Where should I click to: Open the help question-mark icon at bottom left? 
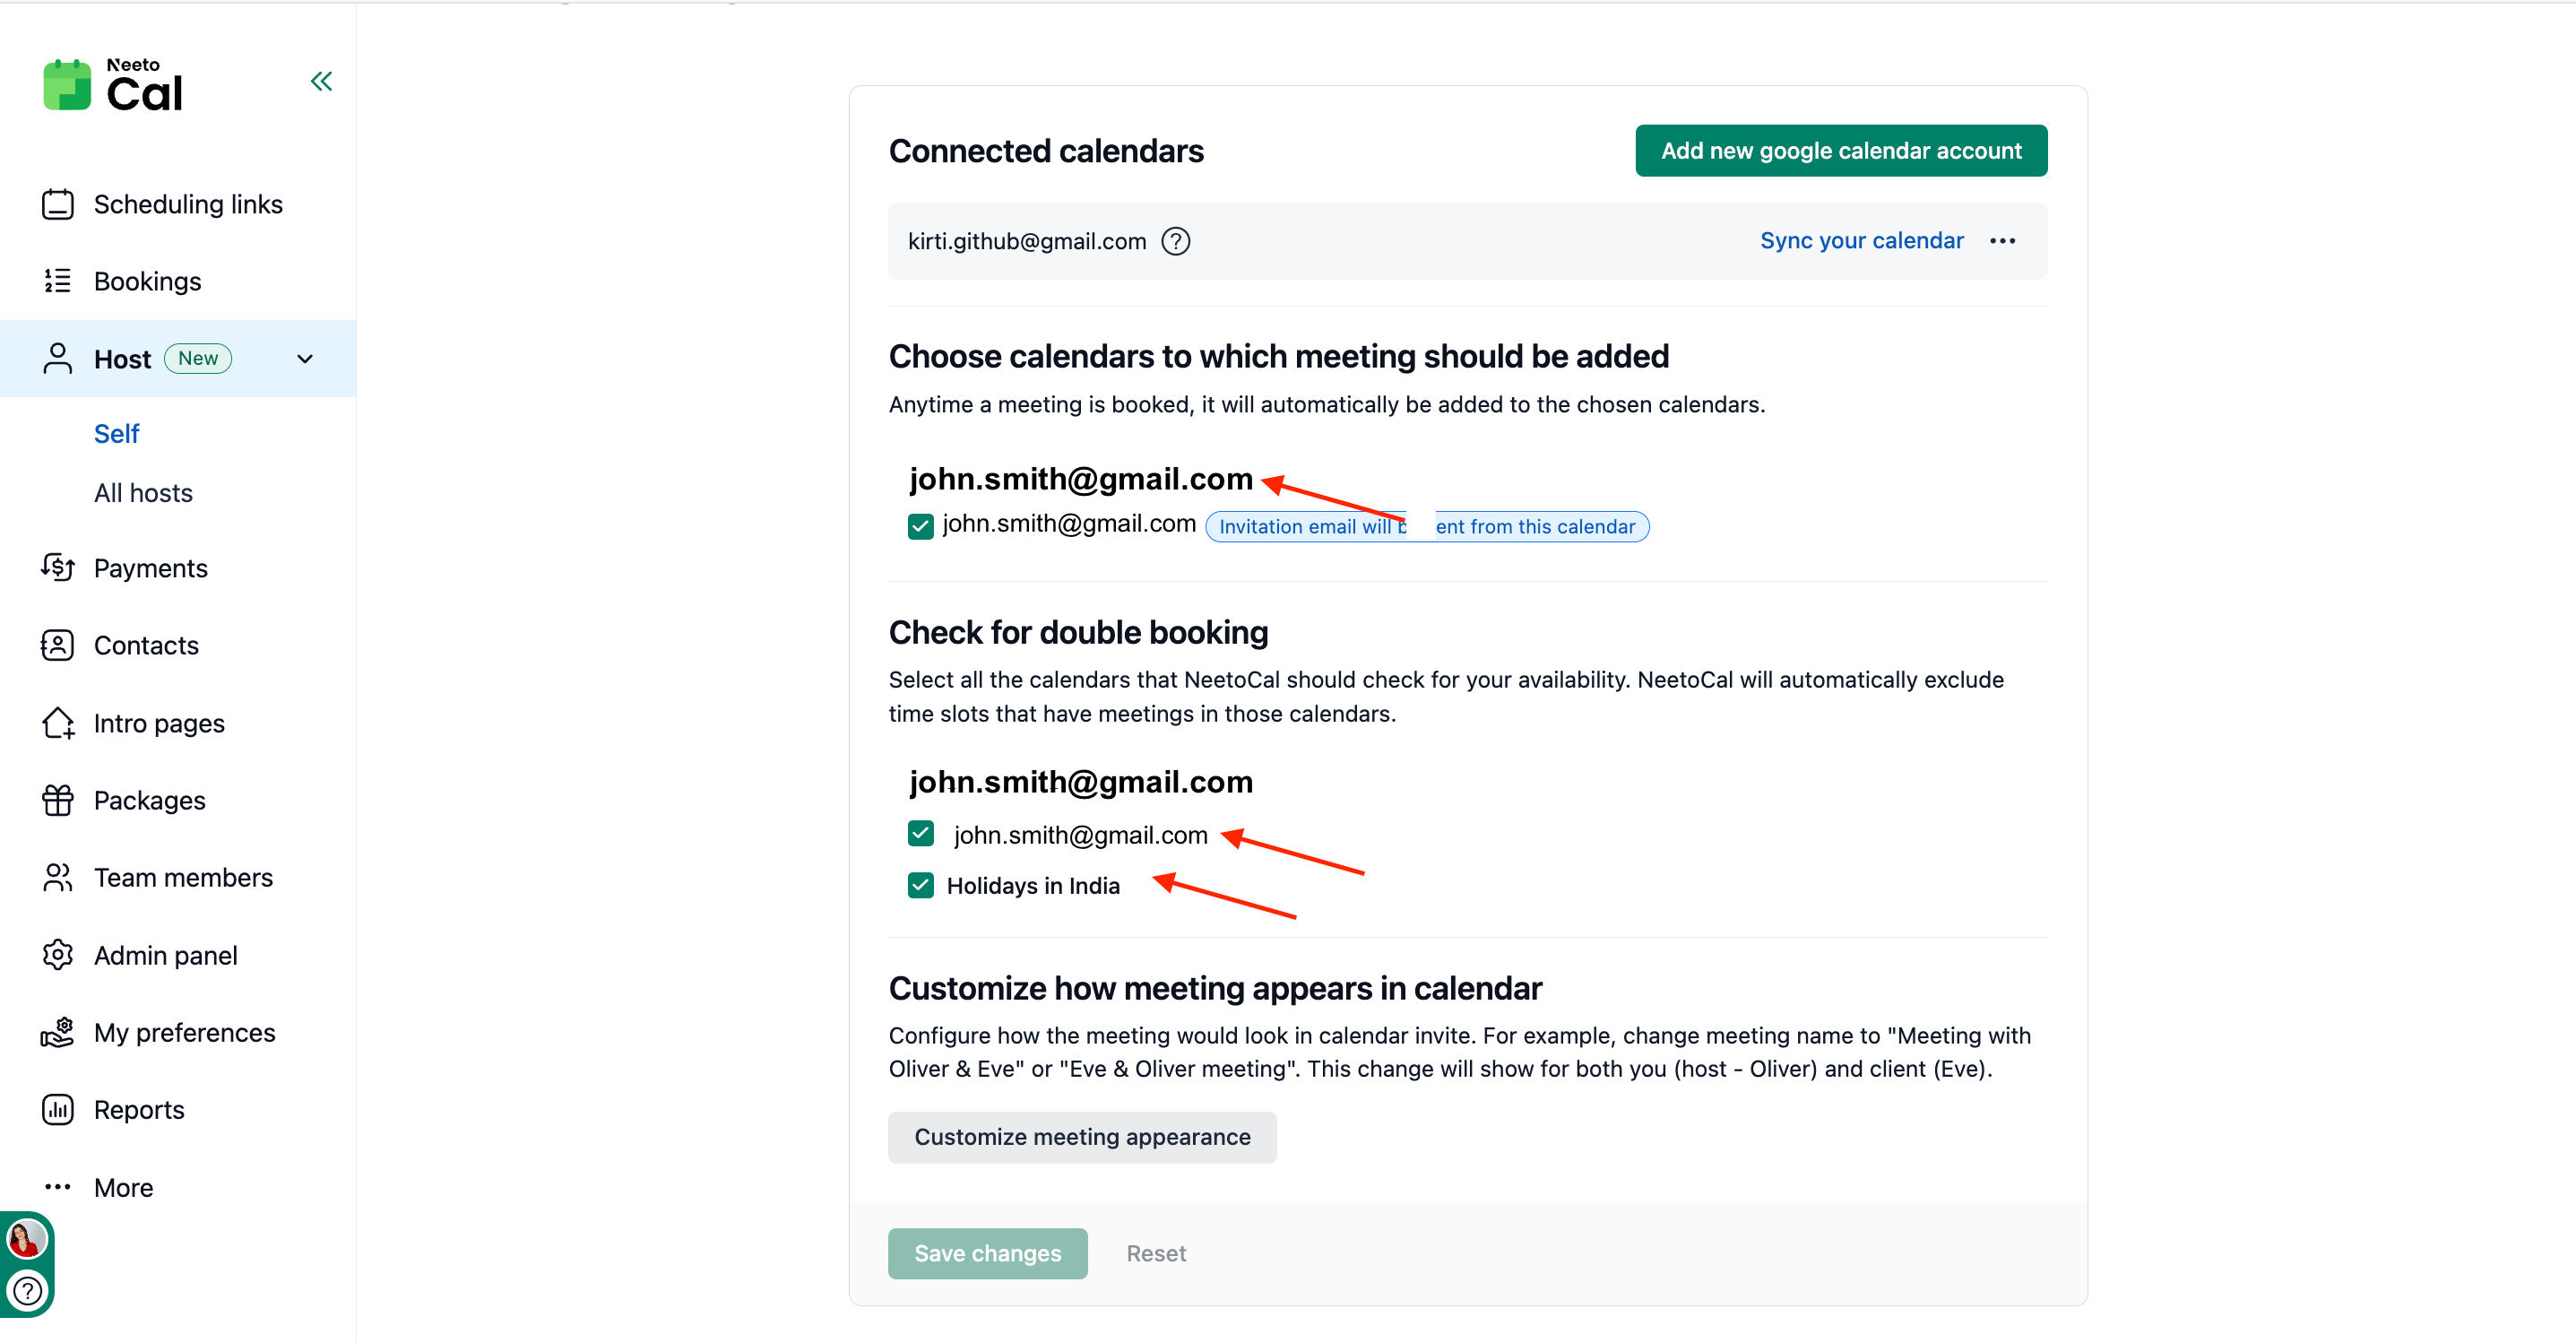pos(28,1291)
